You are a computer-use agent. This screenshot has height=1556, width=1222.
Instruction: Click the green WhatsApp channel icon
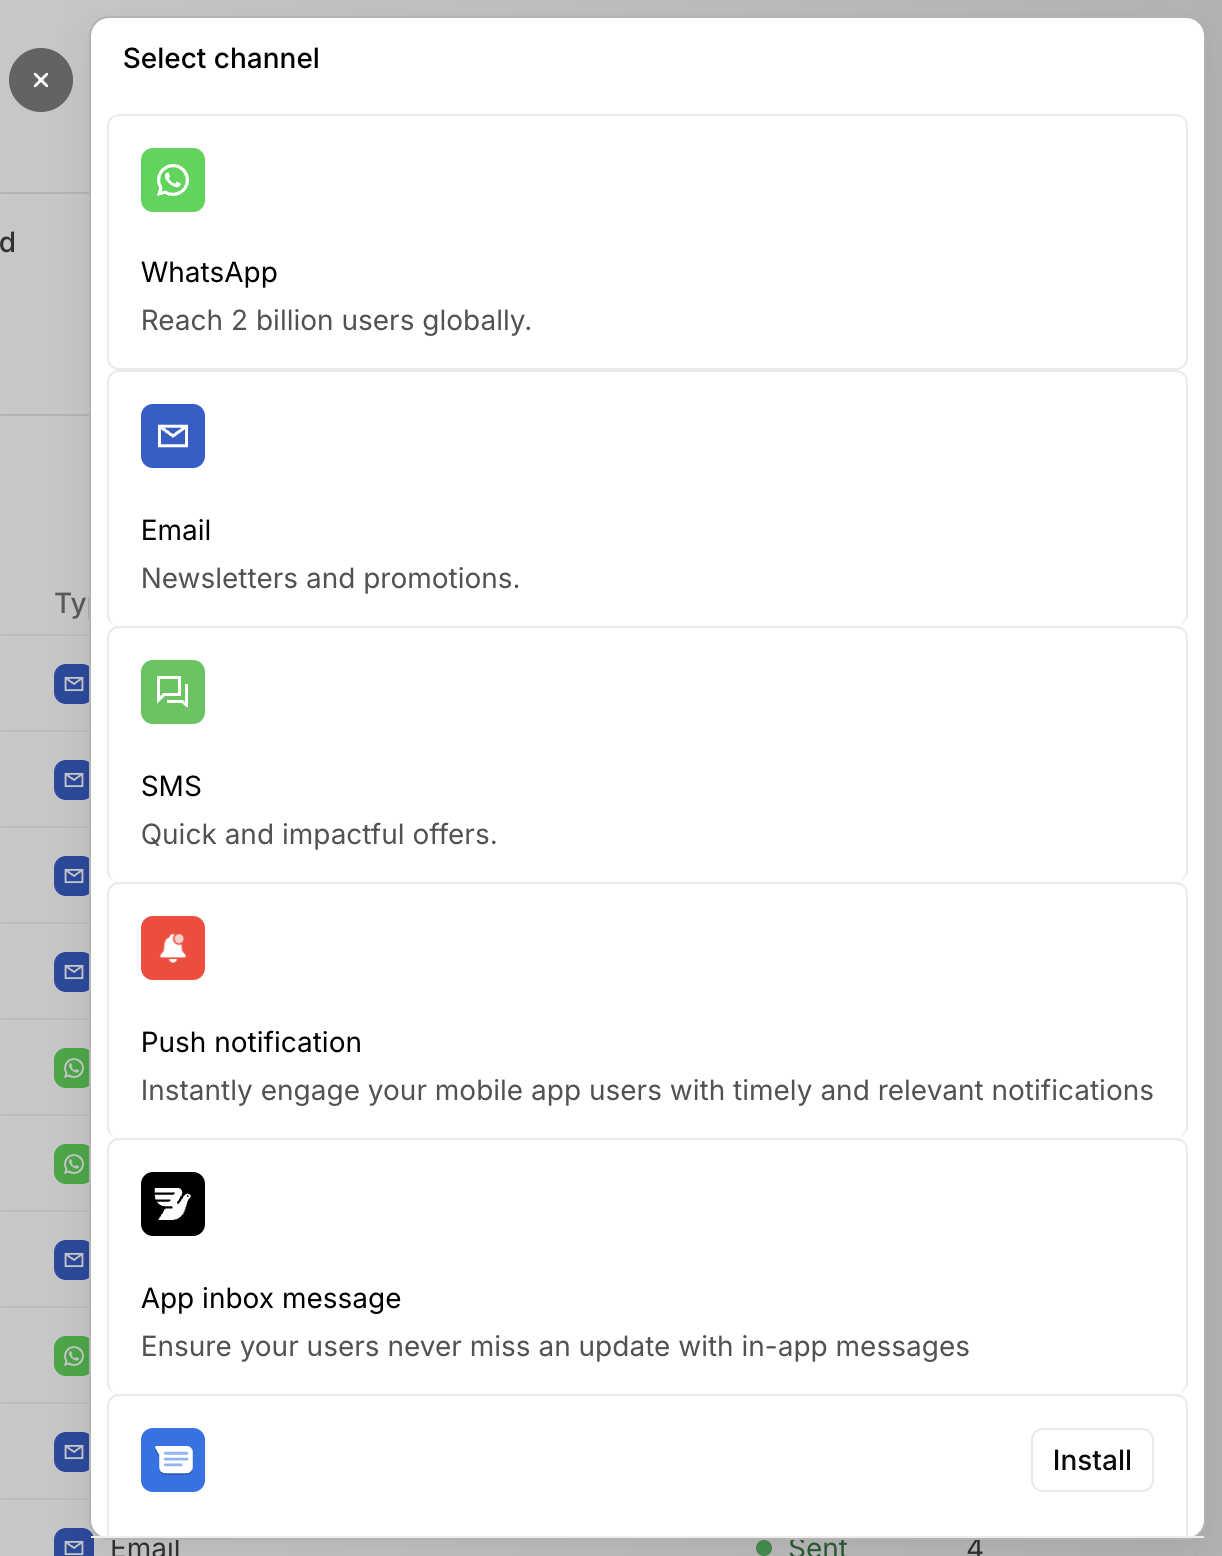tap(173, 180)
